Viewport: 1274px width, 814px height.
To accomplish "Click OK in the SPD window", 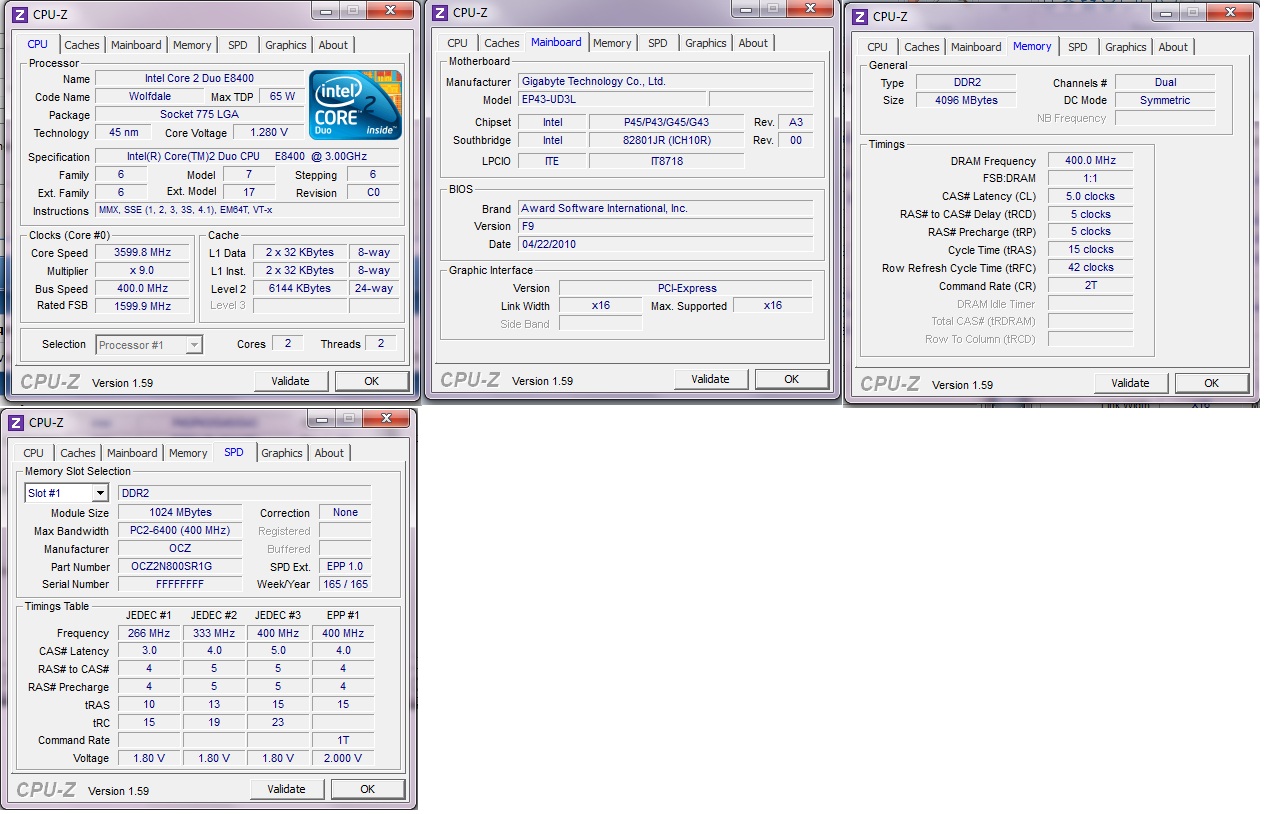I will coord(368,789).
